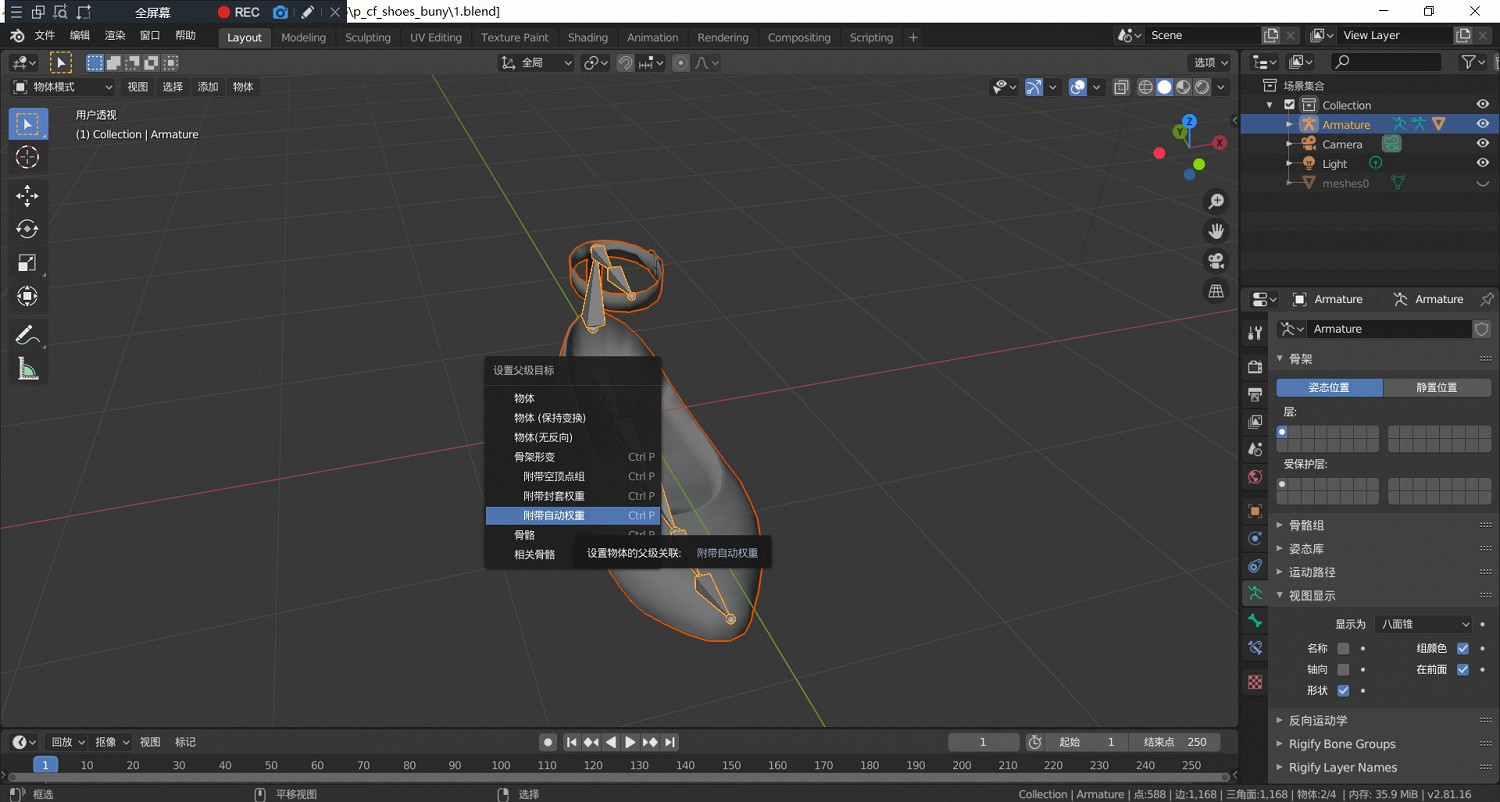Screen dimensions: 1500x802
Task: Open the 物体模式 mode dropdown
Action: point(63,87)
